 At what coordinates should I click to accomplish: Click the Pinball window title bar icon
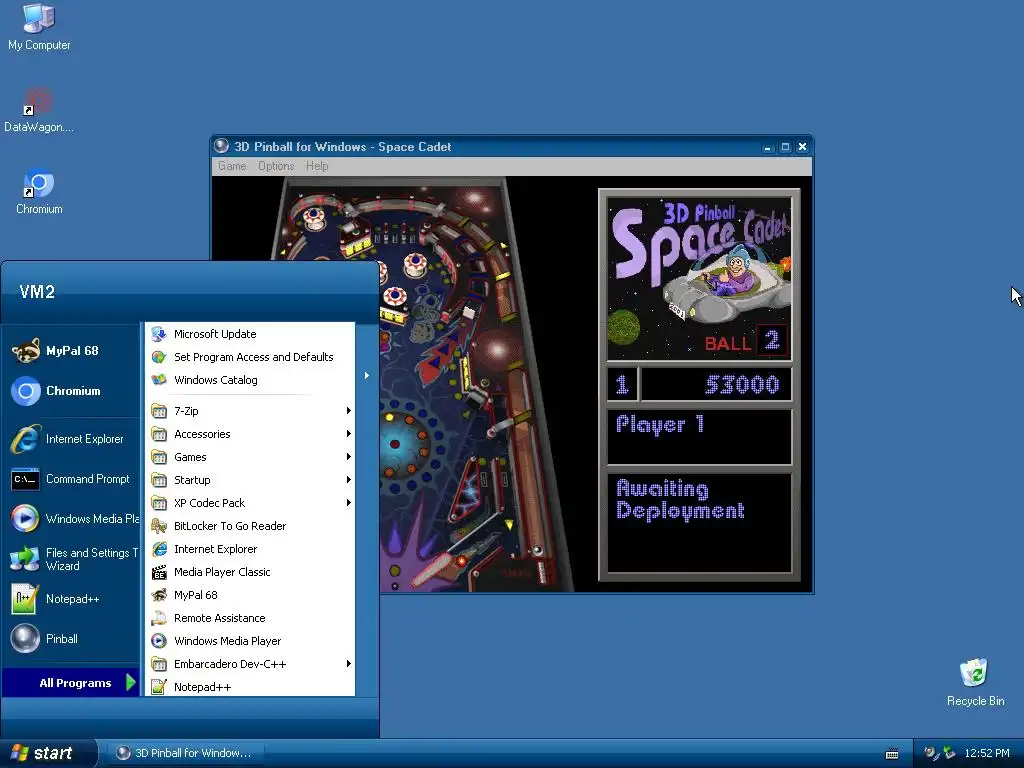point(221,146)
